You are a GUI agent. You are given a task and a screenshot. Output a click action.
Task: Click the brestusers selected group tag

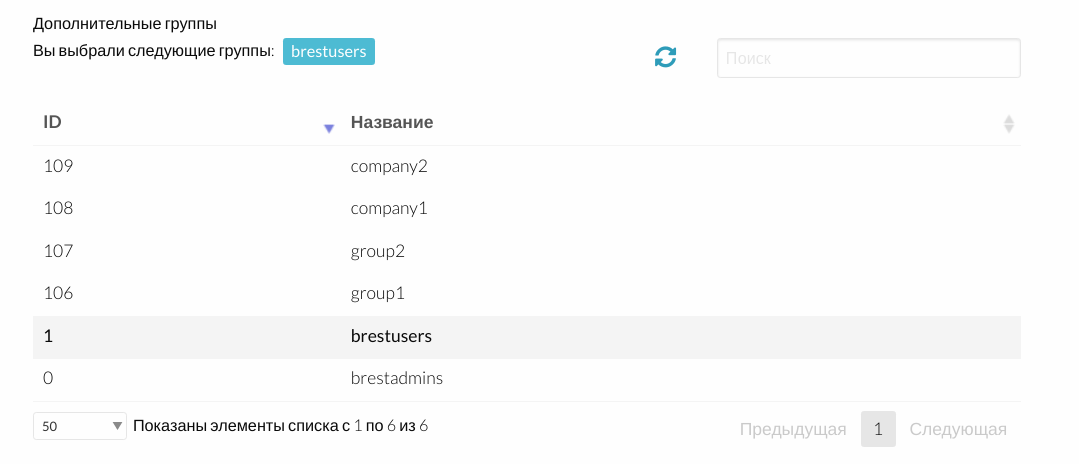(328, 51)
